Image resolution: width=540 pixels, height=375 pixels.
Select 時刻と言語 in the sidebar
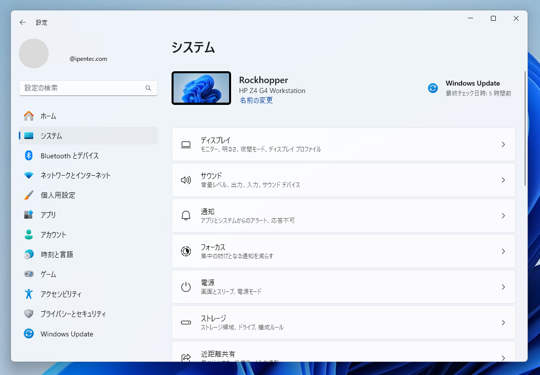pos(88,254)
